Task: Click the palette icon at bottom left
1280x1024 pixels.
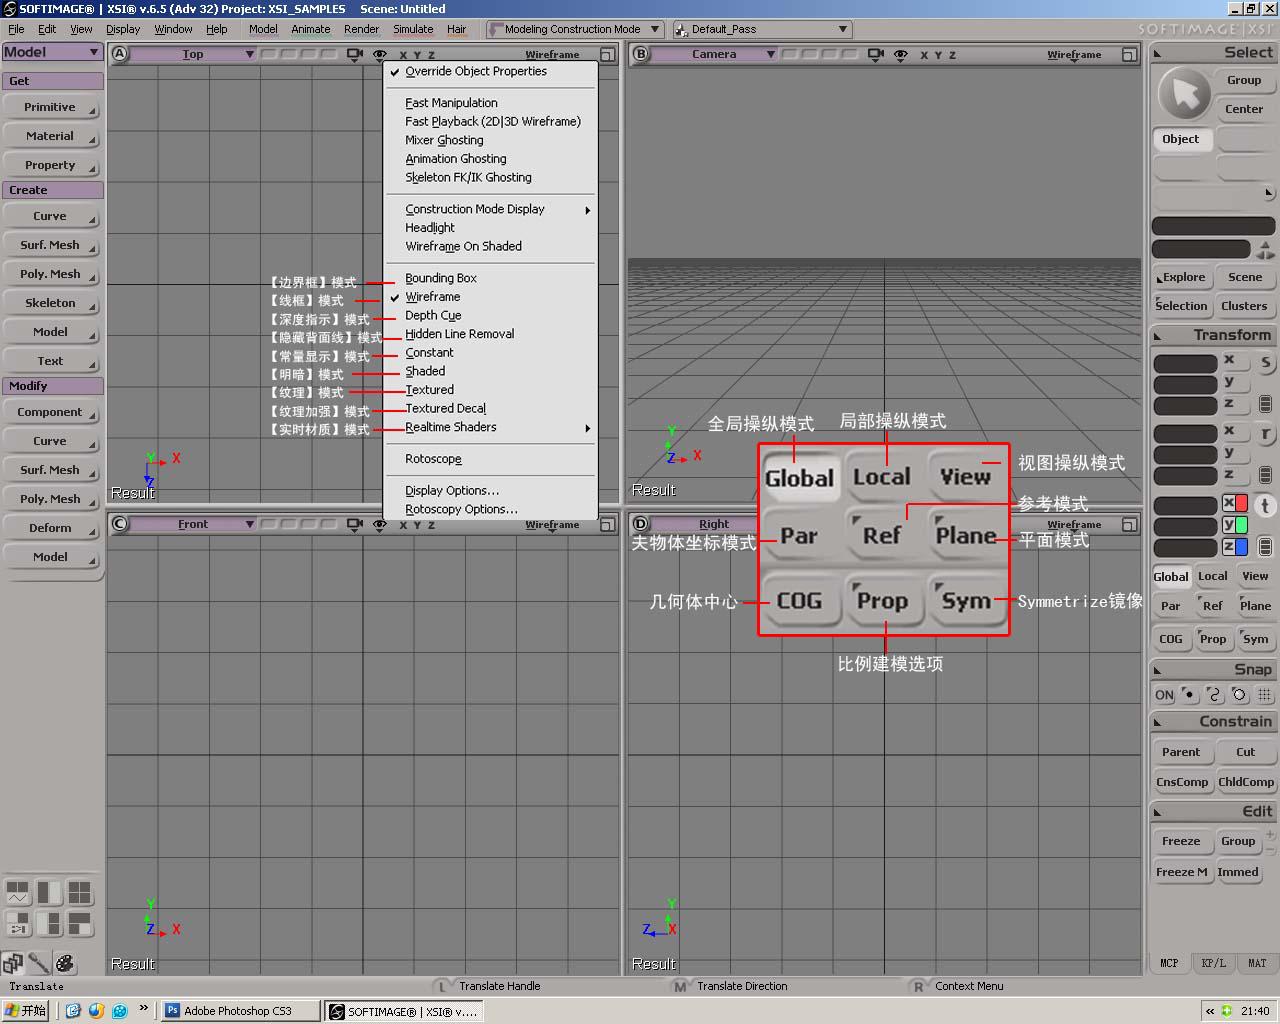Action: coord(65,963)
